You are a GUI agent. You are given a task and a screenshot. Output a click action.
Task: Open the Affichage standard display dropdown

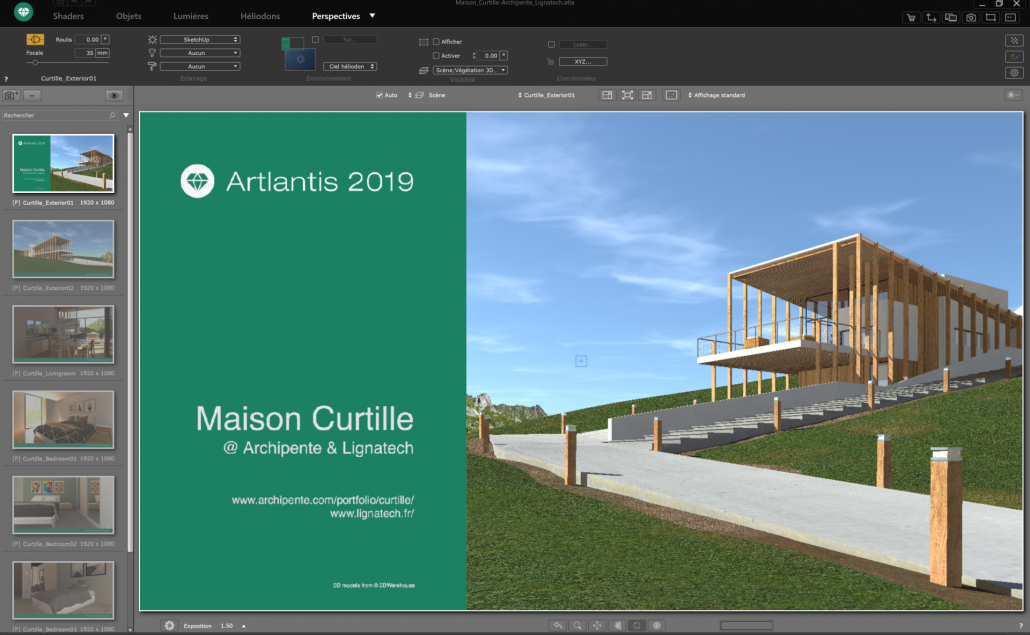tap(717, 95)
